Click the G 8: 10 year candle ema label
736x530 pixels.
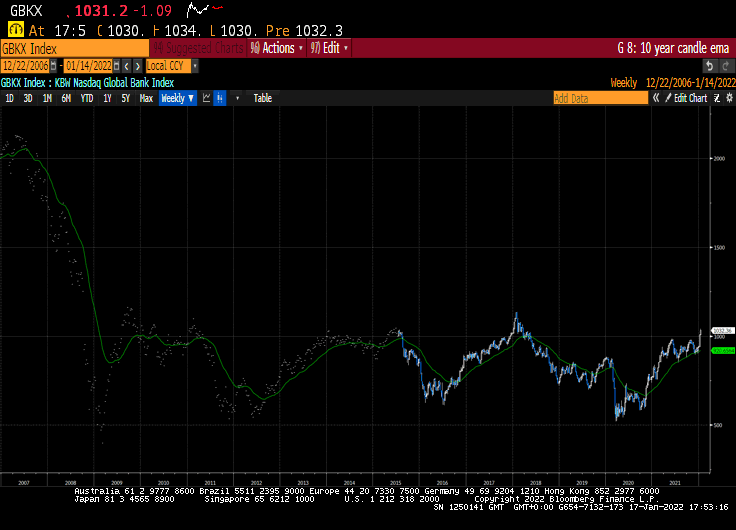(673, 48)
